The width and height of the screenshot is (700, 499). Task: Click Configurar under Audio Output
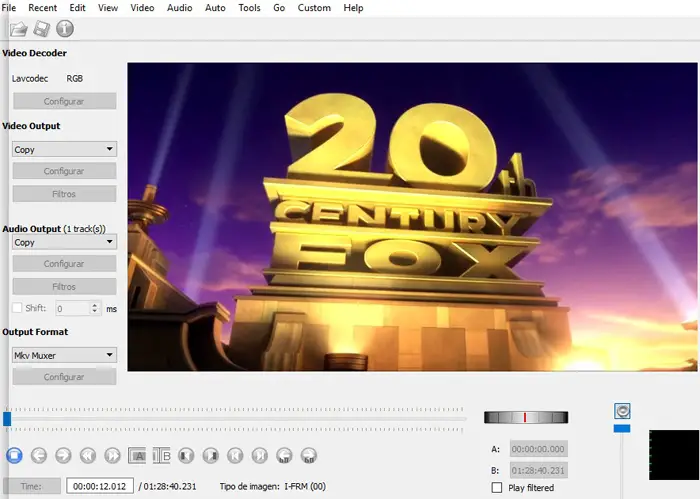click(64, 263)
